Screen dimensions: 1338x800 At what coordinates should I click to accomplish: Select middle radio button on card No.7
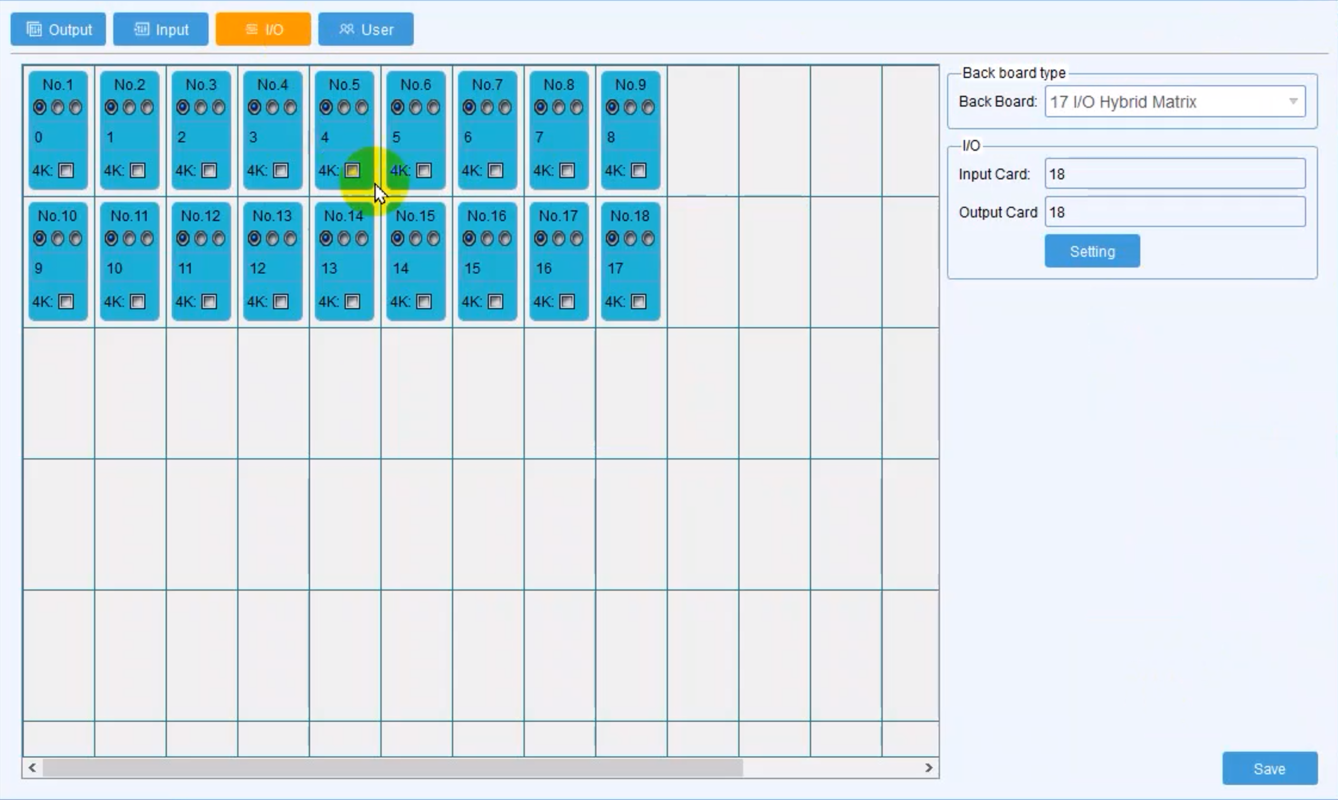[x=487, y=107]
